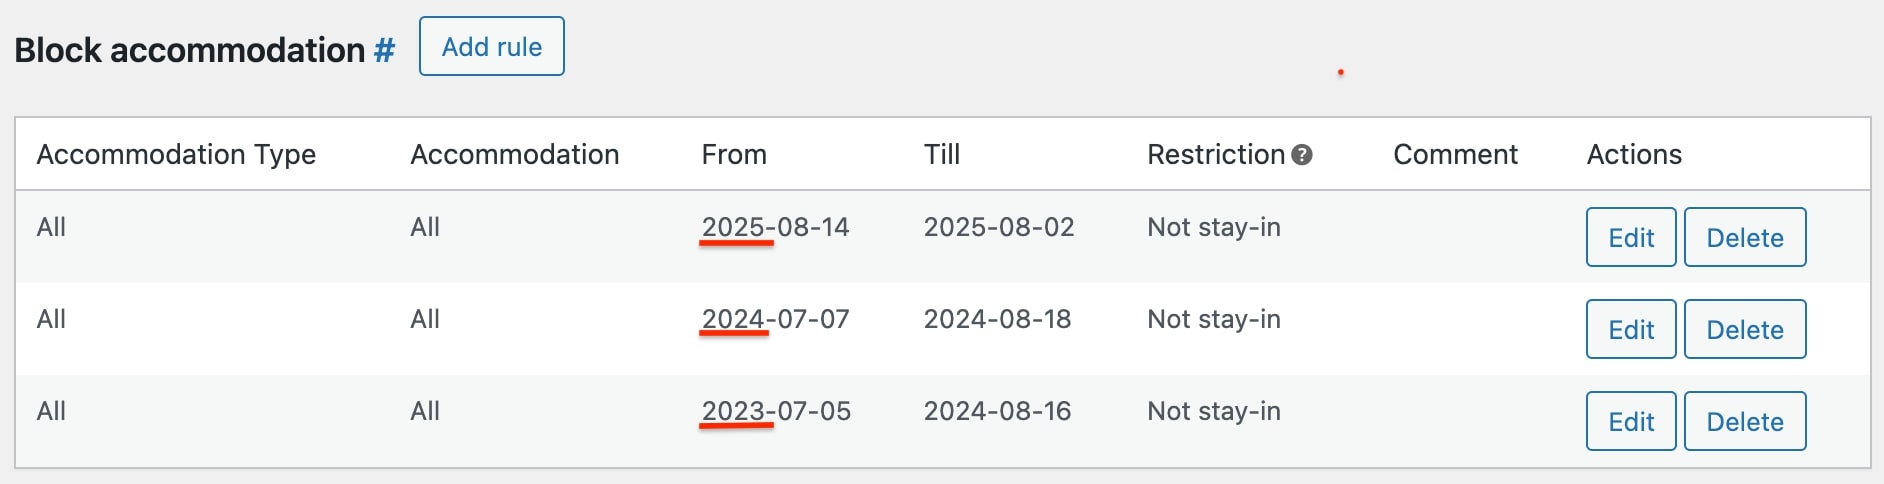Click the From column header

[734, 155]
